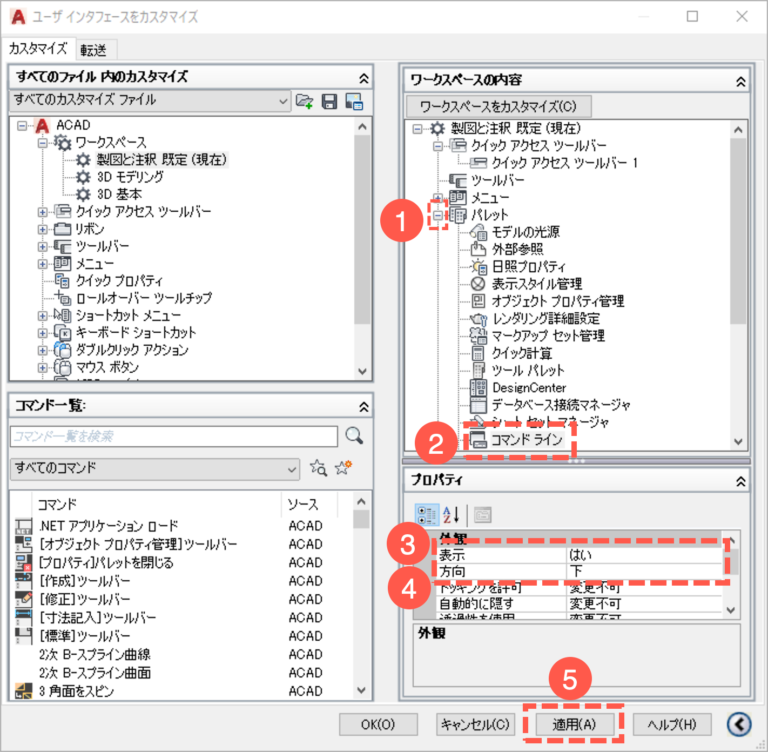Click the 適用(A) button
The height and width of the screenshot is (752, 768).
tap(574, 724)
